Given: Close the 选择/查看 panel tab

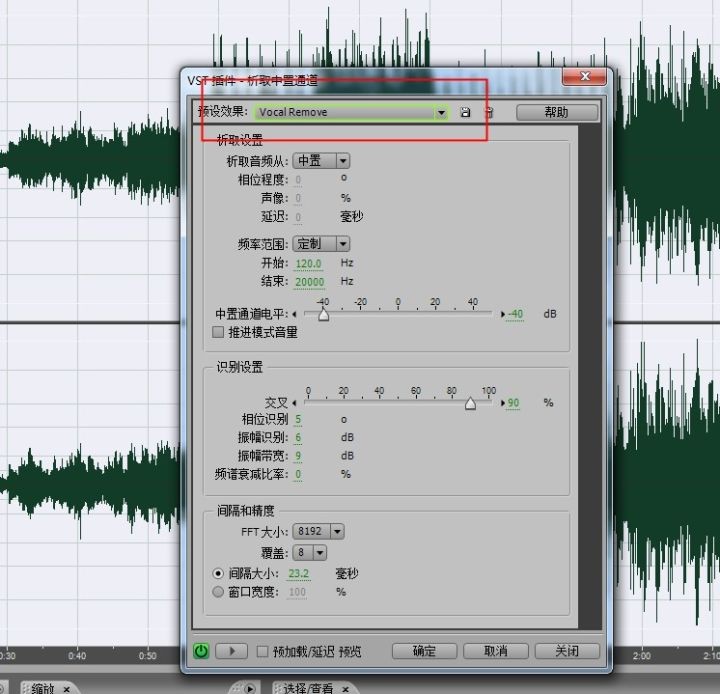Looking at the screenshot, I should pos(347,689).
